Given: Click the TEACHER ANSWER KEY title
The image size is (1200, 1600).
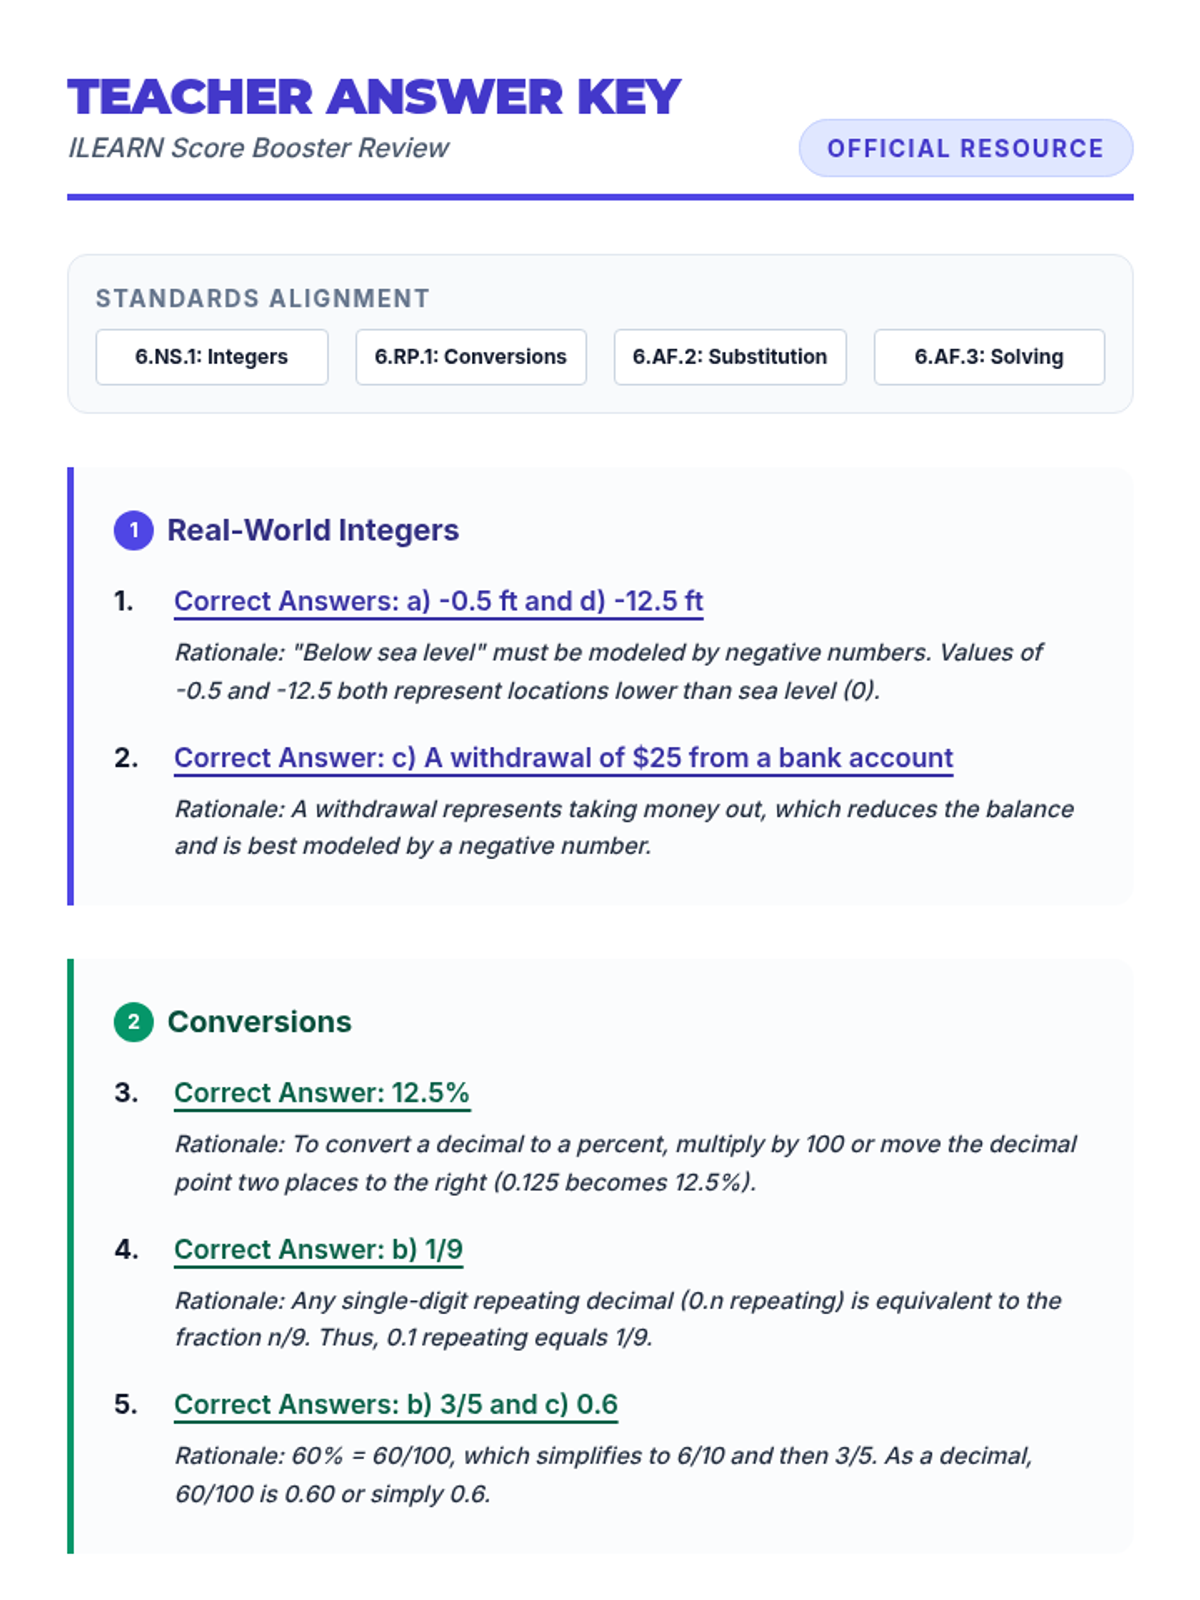Looking at the screenshot, I should (x=374, y=97).
